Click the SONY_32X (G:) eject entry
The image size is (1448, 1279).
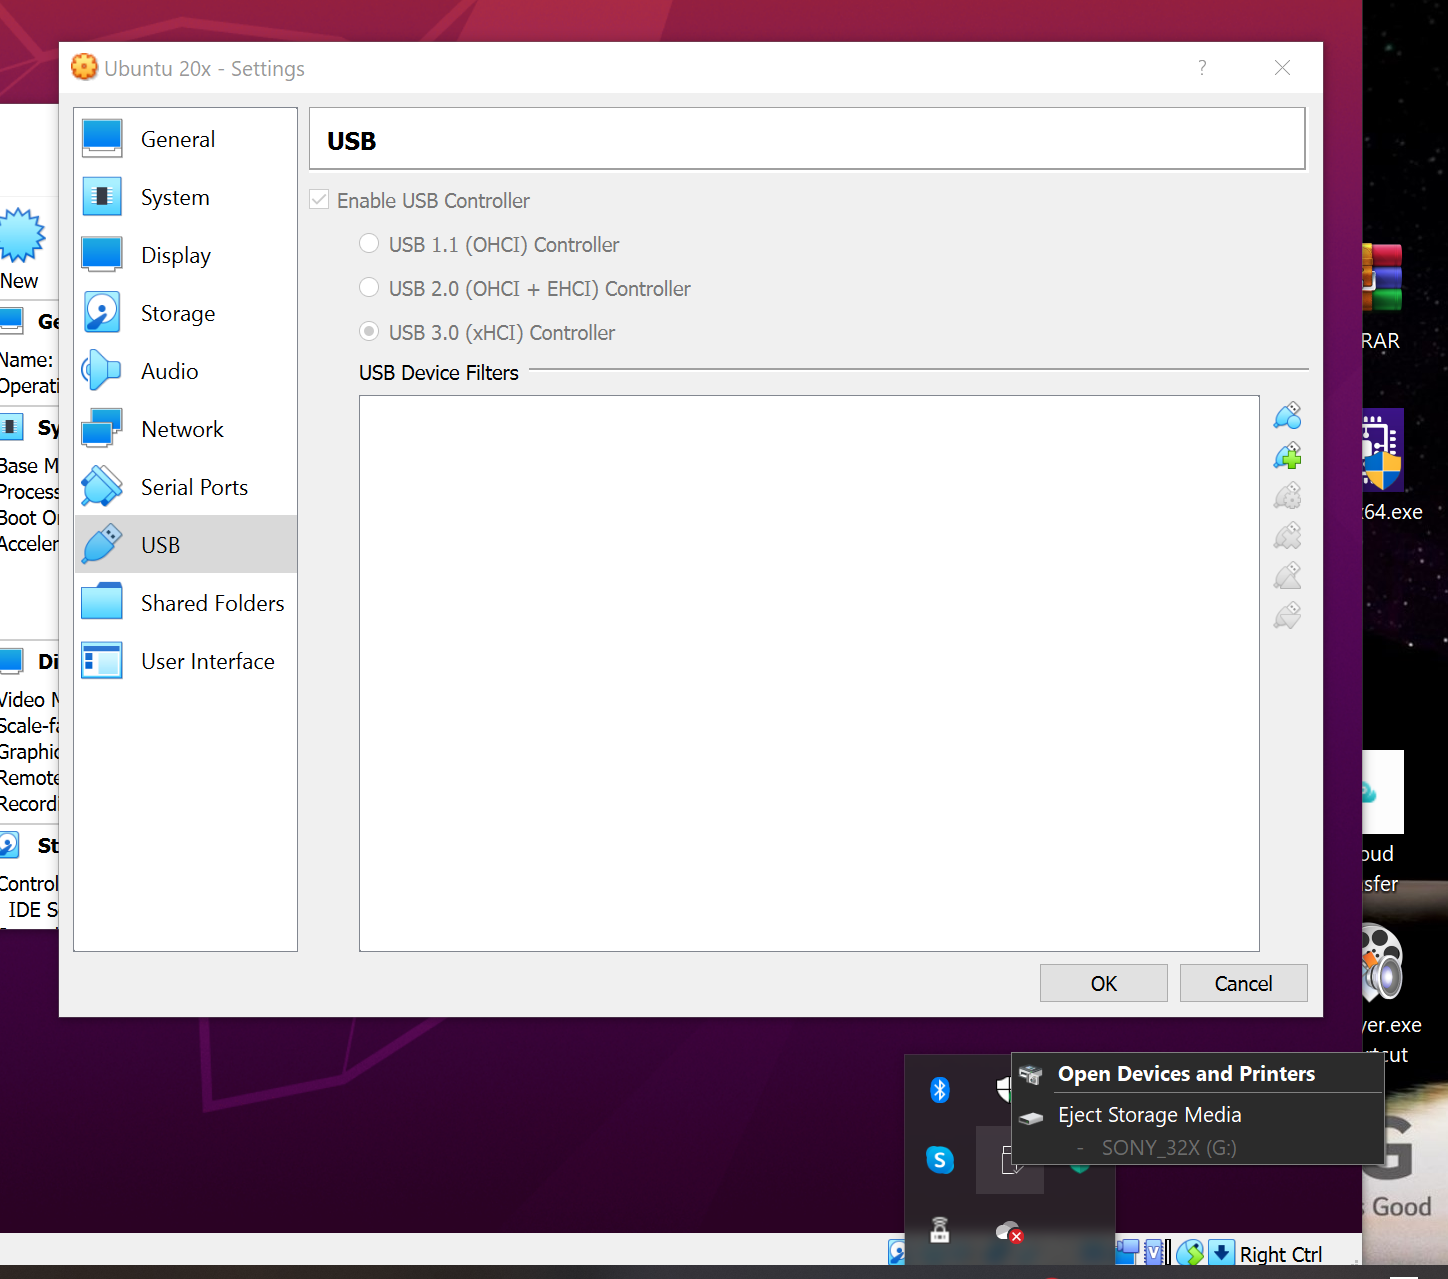[1169, 1148]
